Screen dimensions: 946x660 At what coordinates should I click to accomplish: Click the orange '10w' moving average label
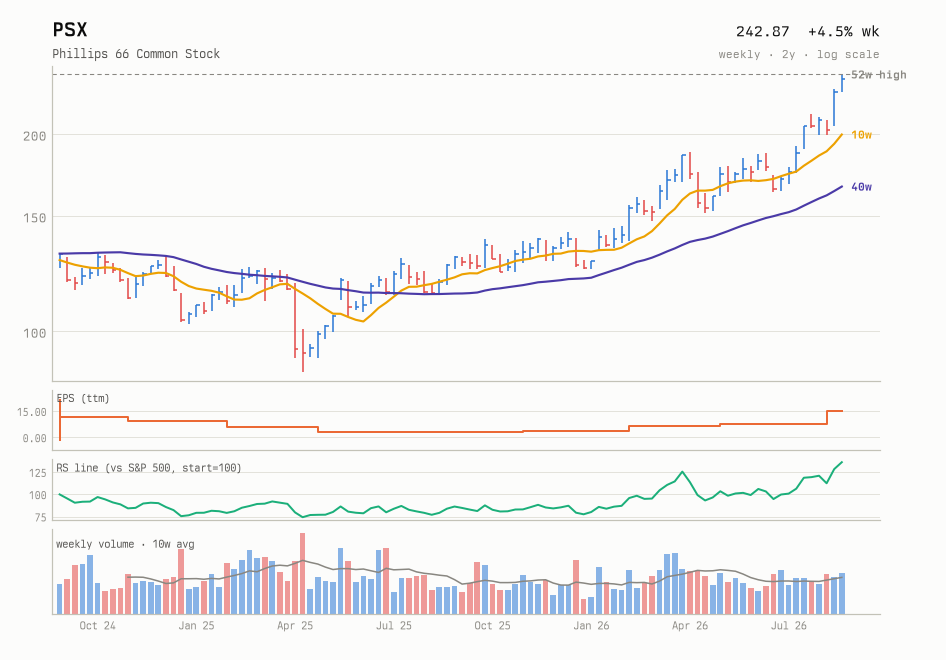[x=862, y=135]
